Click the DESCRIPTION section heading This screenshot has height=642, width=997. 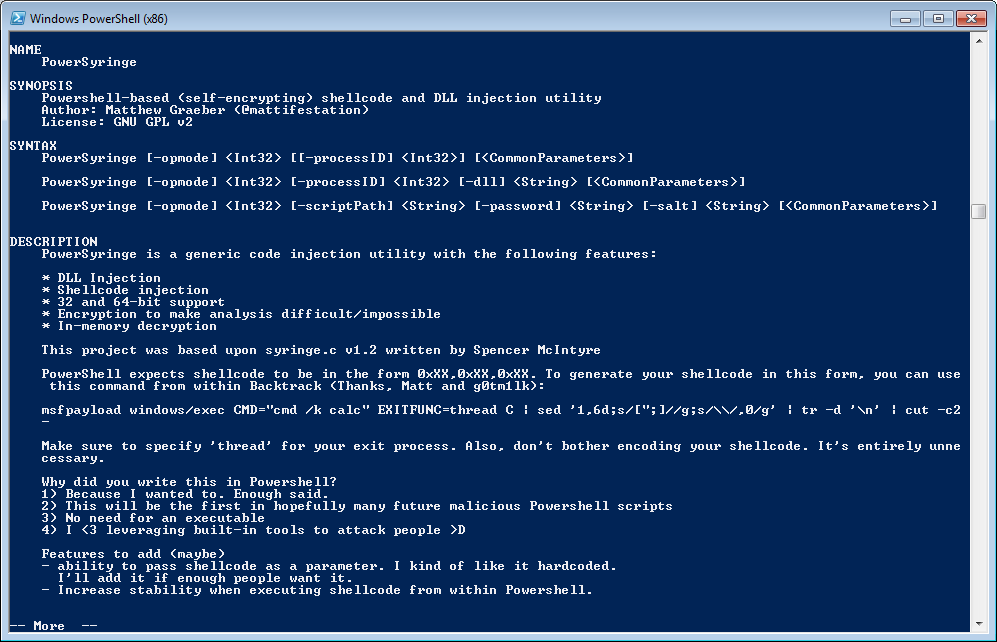pyautogui.click(x=53, y=242)
